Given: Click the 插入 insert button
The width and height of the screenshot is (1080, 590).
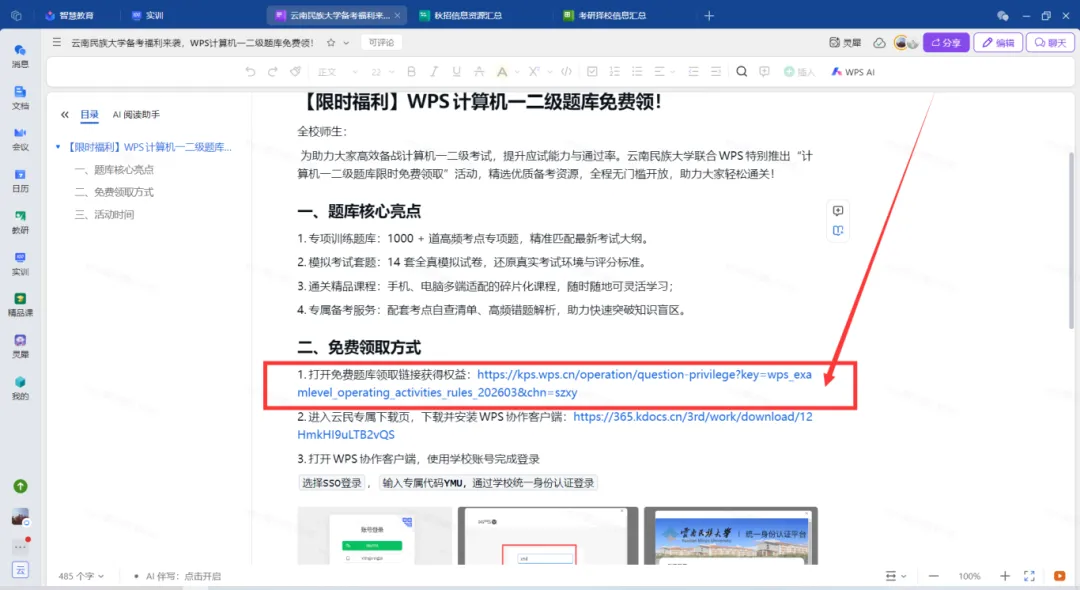Looking at the screenshot, I should [799, 72].
